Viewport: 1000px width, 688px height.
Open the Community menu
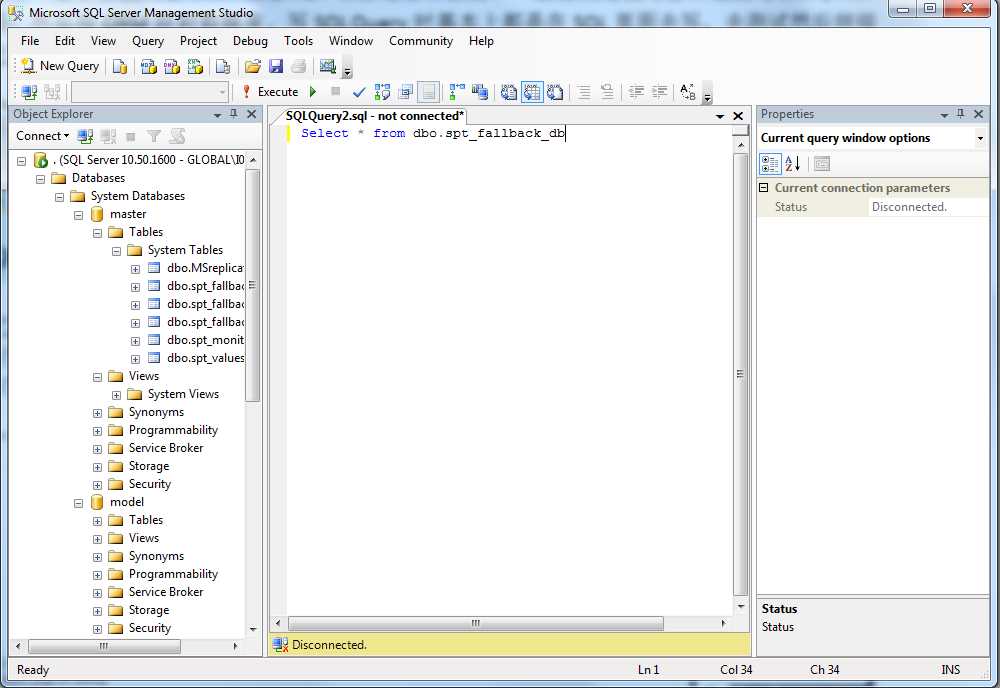tap(420, 41)
